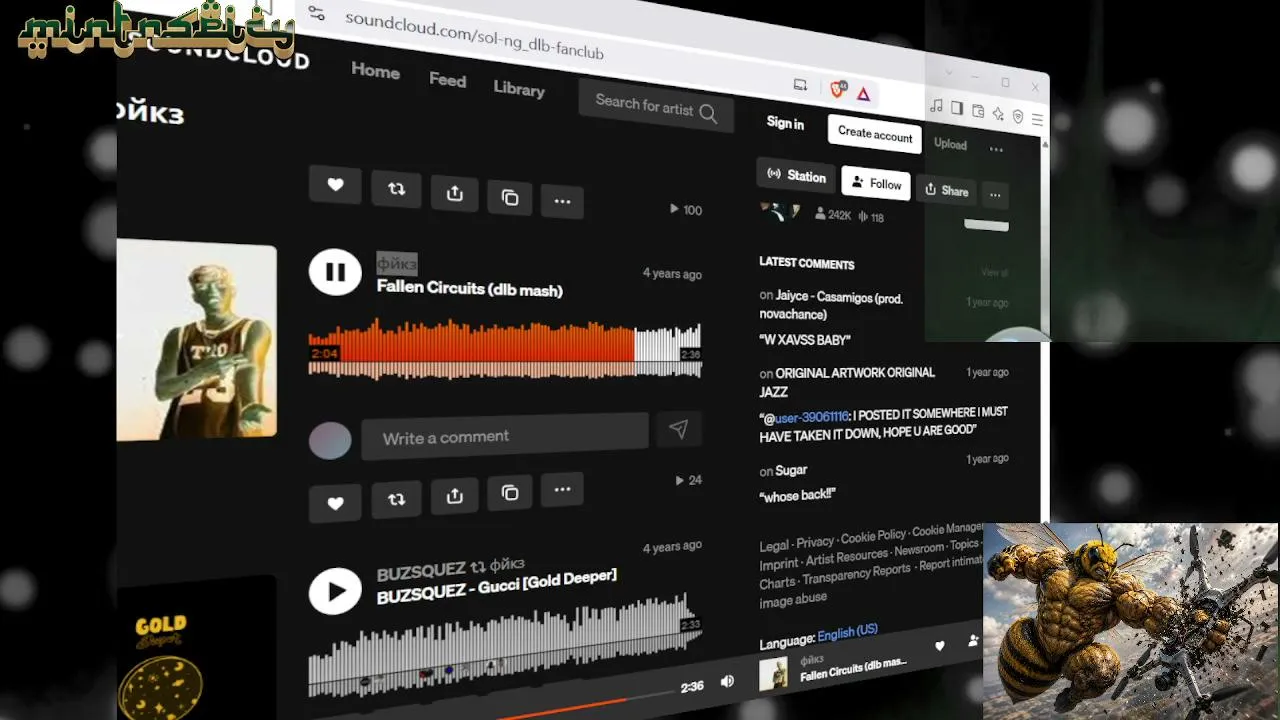Viewport: 1280px width, 720px height.
Task: Repost the track showing 24 plays
Action: pyautogui.click(x=396, y=498)
